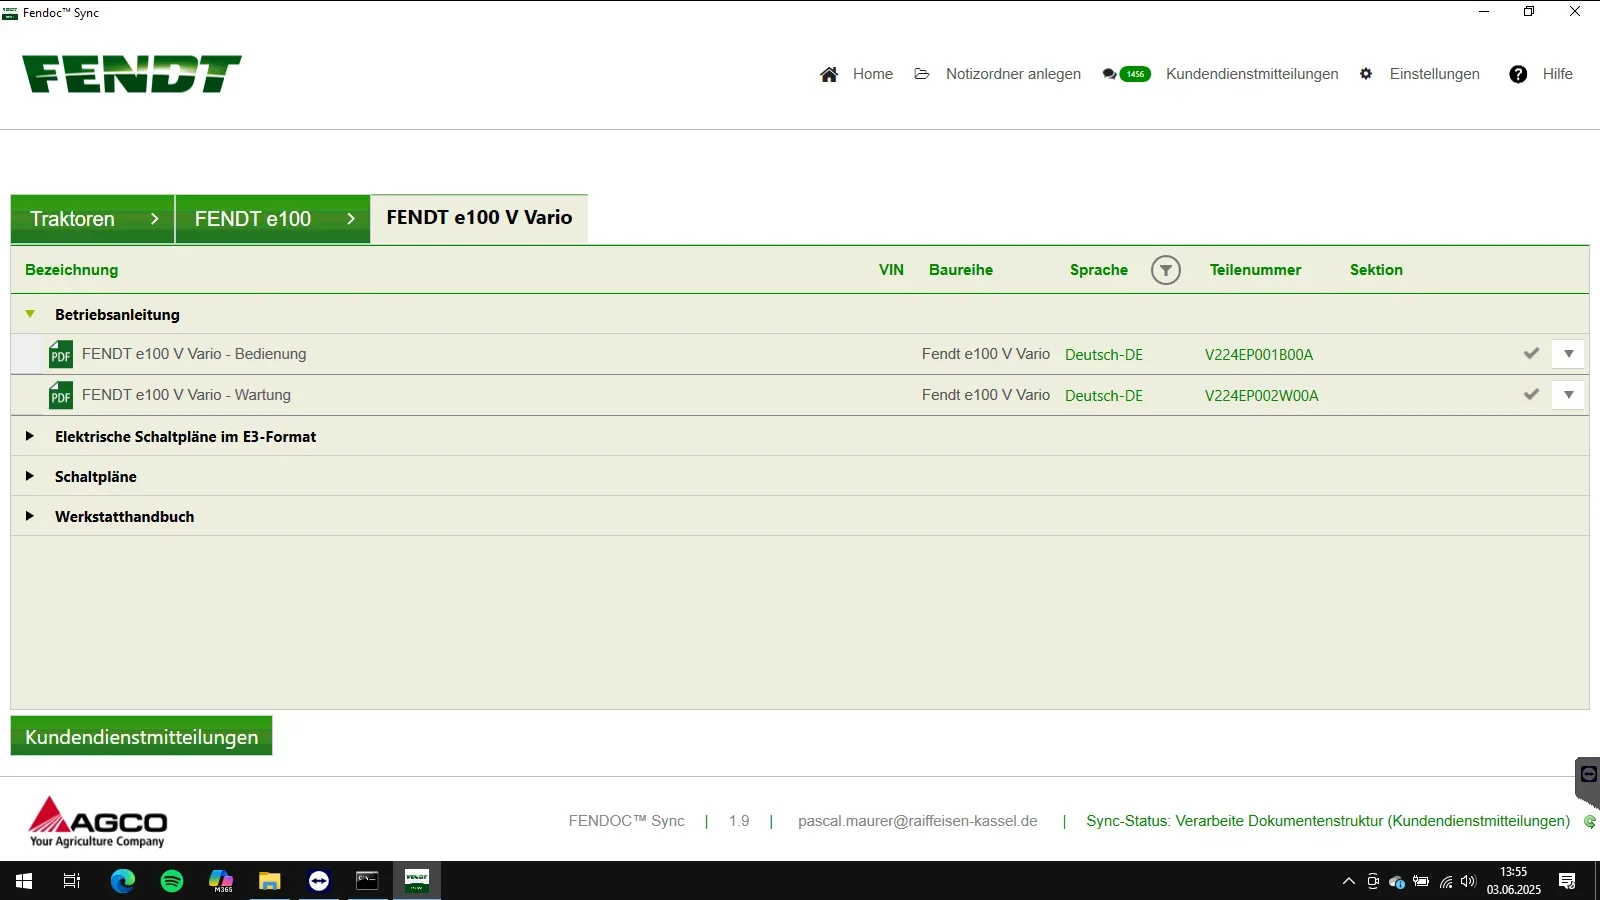Click the Fendoc Sync taskbar icon
This screenshot has height=900, width=1600.
point(417,881)
